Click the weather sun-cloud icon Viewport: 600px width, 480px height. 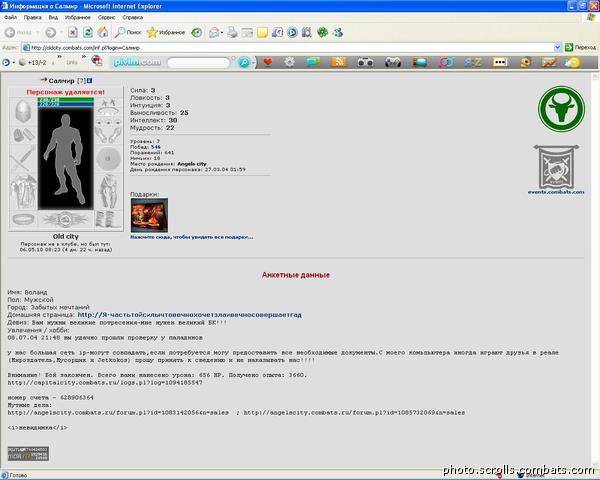(x=572, y=62)
